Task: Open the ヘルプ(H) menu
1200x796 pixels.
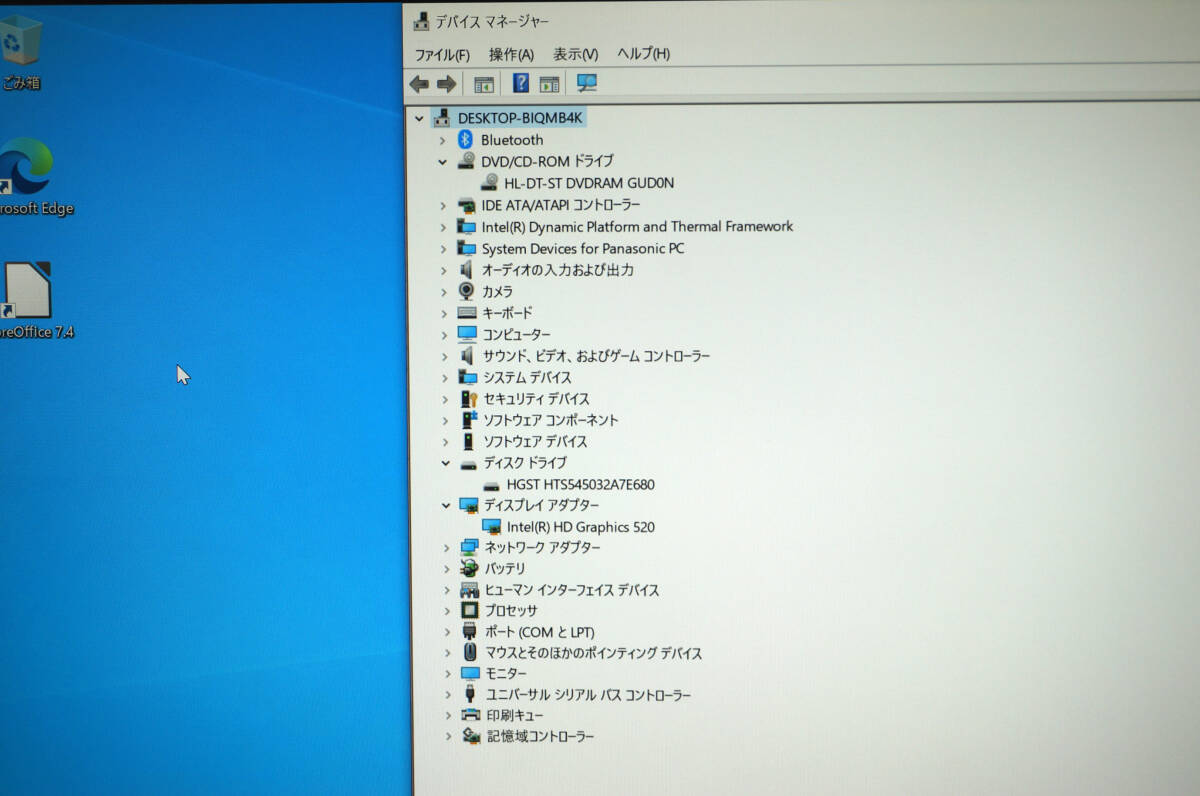Action: [x=643, y=54]
